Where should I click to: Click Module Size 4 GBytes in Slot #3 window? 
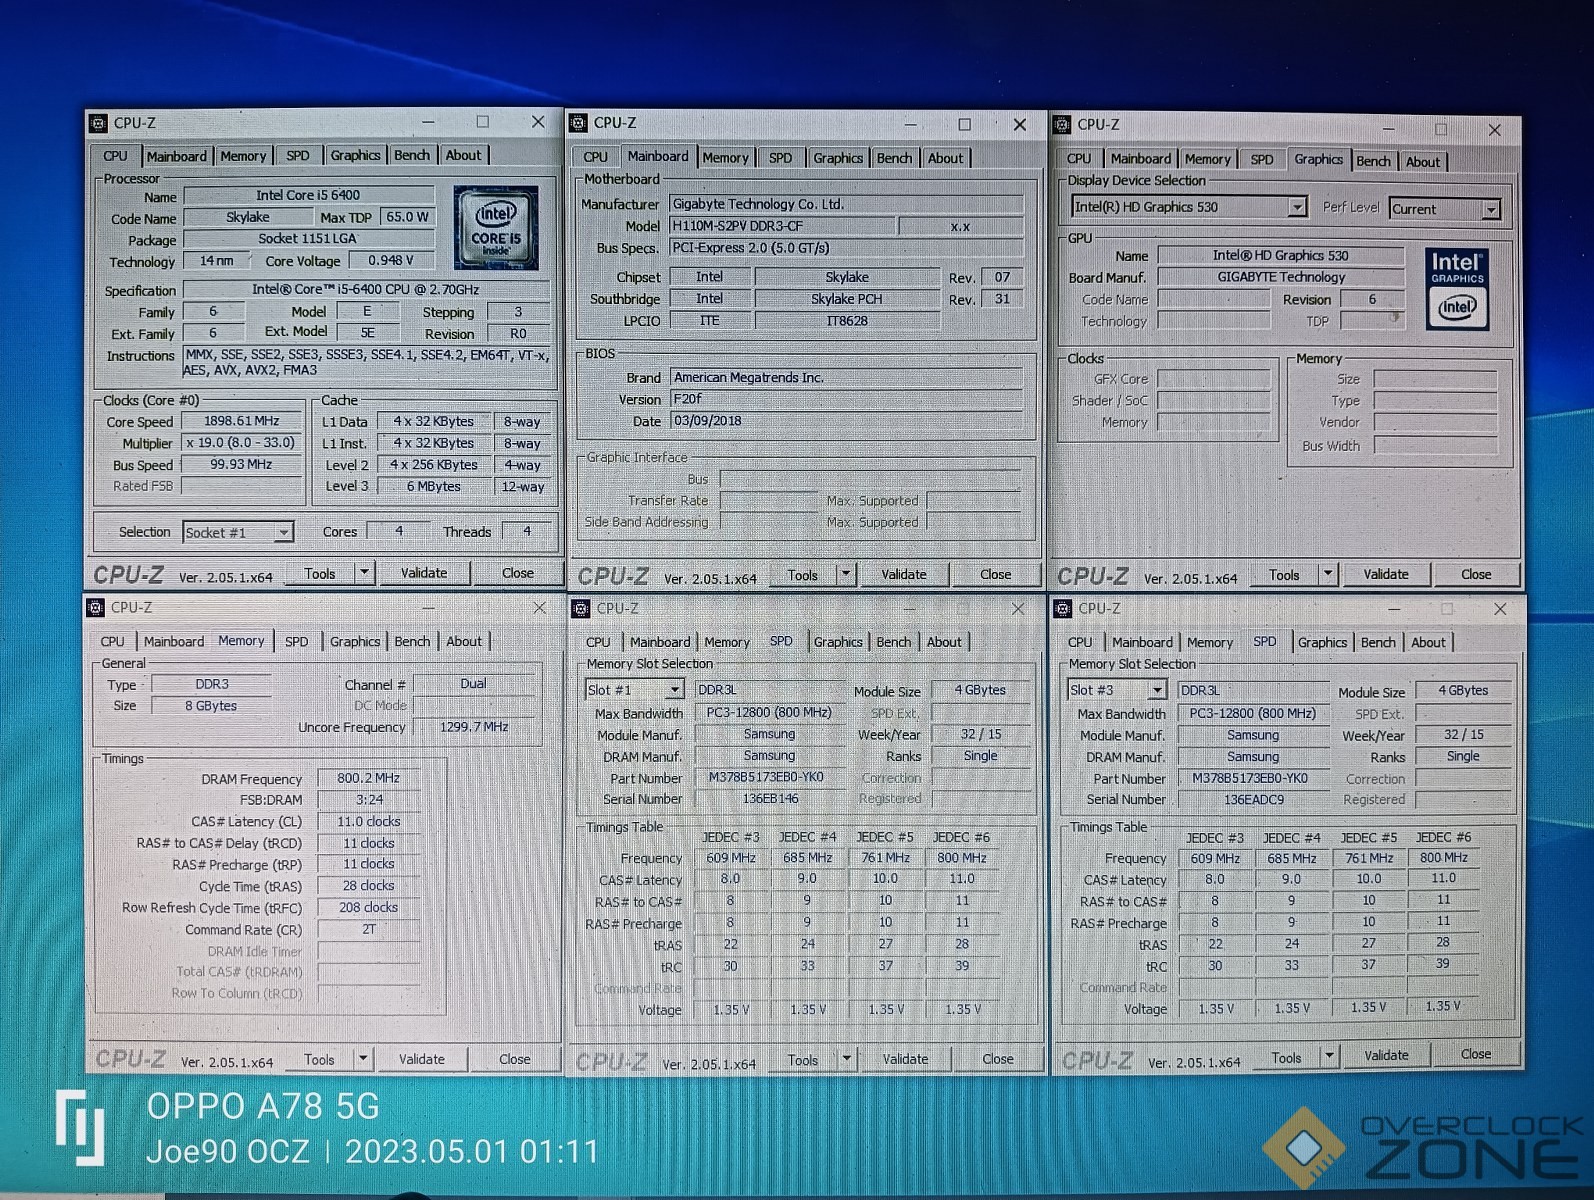point(1463,691)
